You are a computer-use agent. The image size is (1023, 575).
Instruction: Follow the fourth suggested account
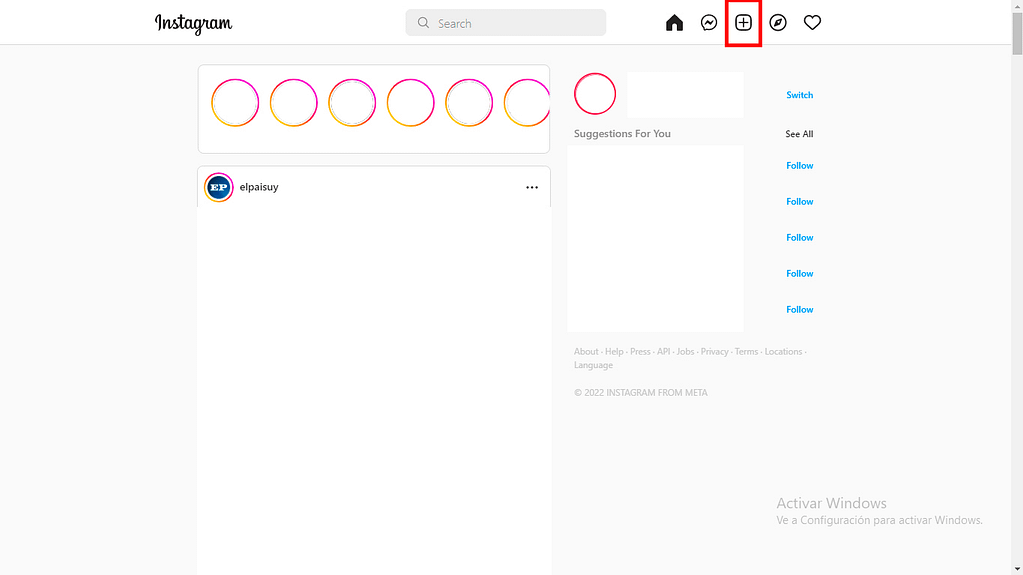(x=799, y=273)
